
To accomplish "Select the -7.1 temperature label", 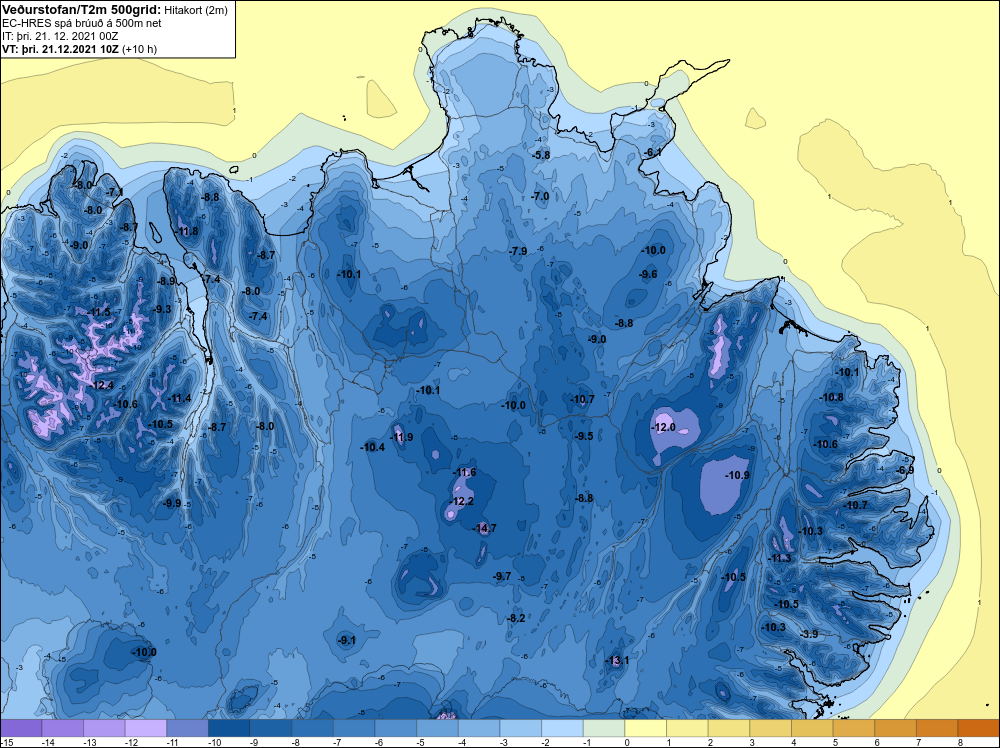I will coord(115,192).
